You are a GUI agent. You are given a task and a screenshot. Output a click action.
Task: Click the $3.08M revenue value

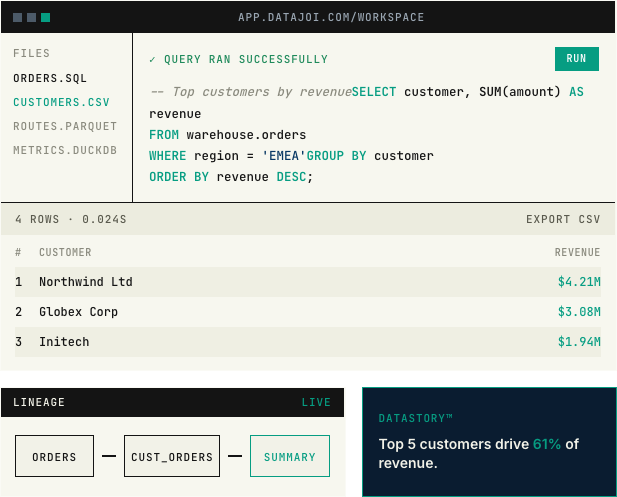[579, 312]
